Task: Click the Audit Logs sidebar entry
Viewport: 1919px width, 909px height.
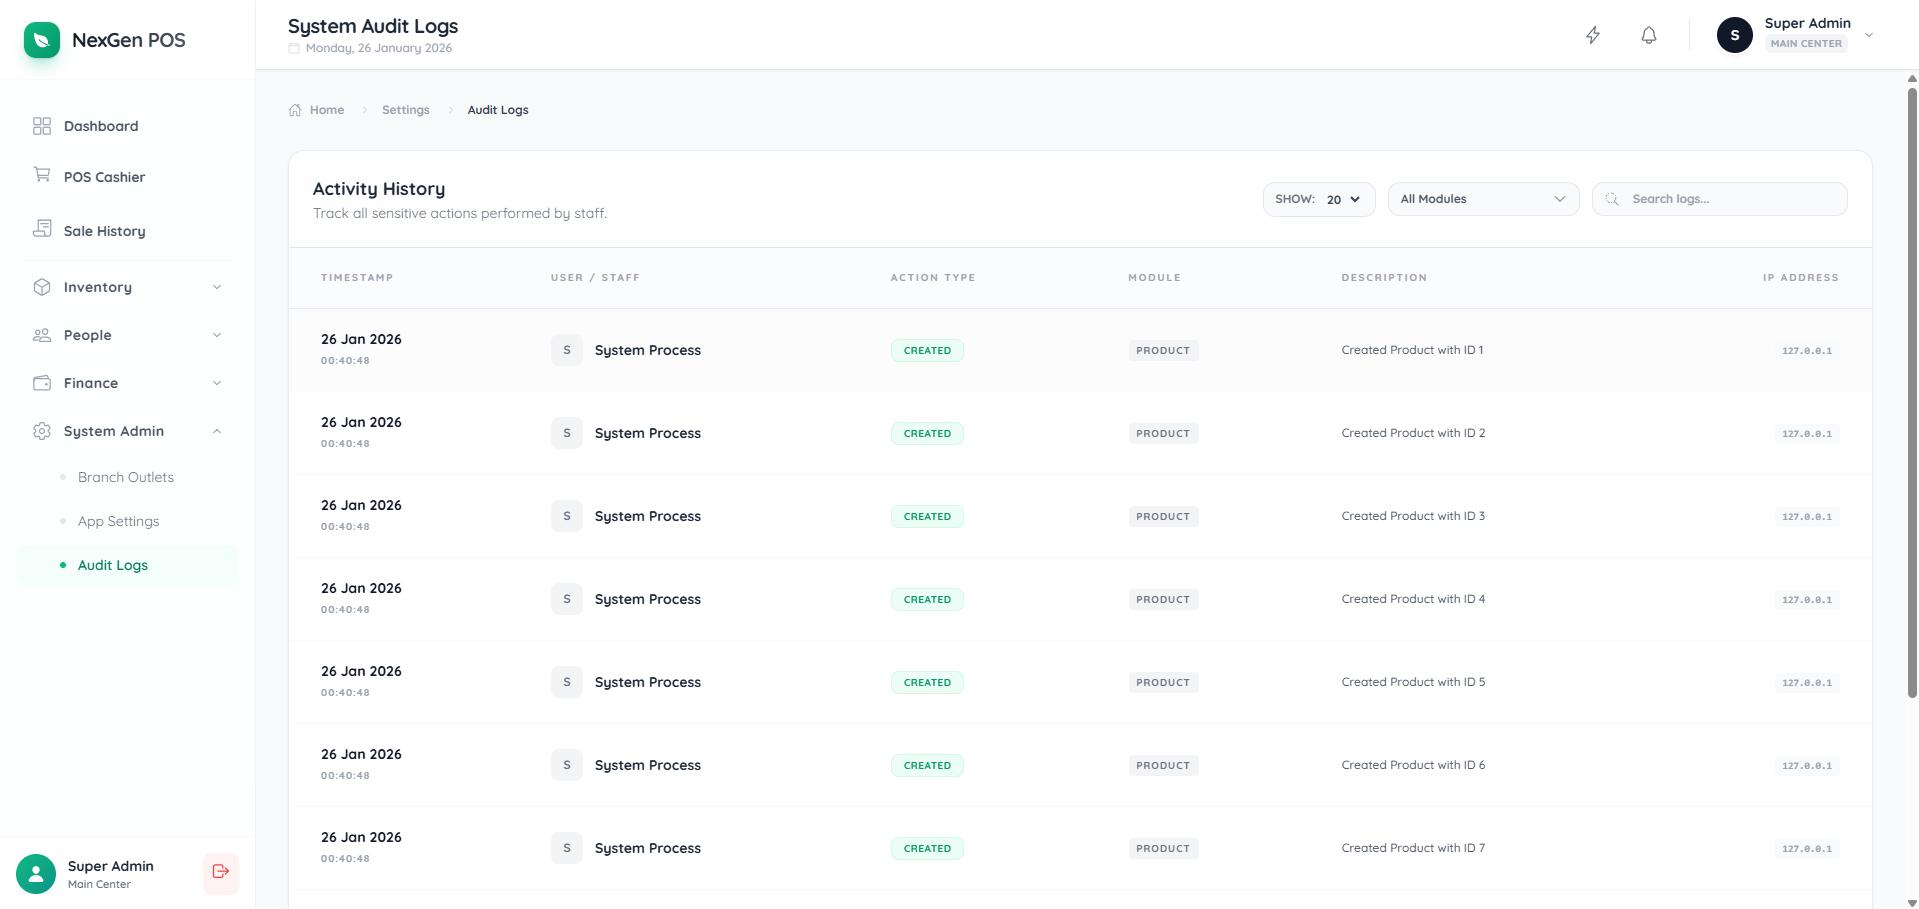Action: 112,565
